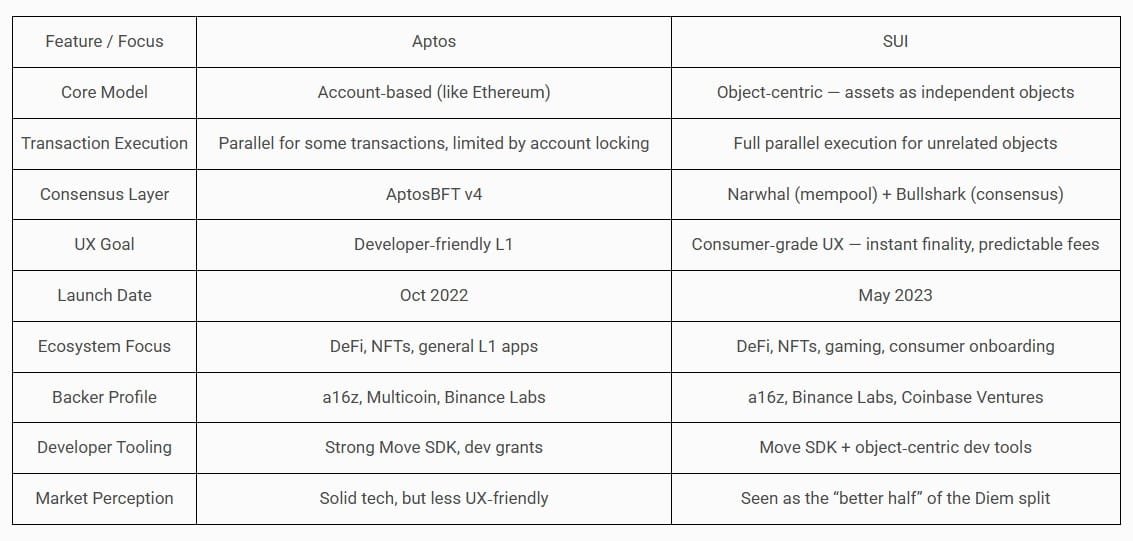
Task: Select the Oct 2022 cell
Action: tap(434, 295)
